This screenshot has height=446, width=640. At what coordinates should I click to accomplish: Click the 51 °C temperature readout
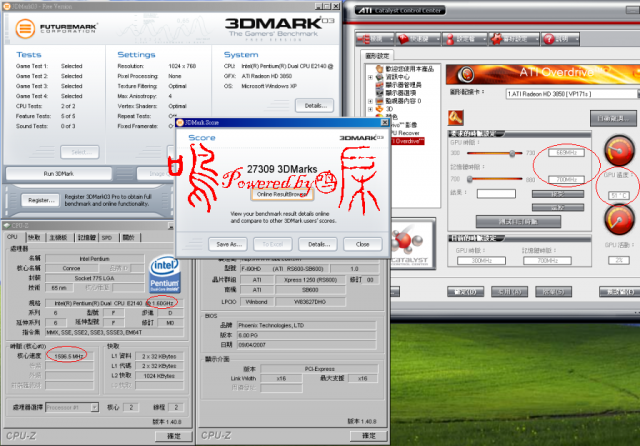pyautogui.click(x=619, y=196)
